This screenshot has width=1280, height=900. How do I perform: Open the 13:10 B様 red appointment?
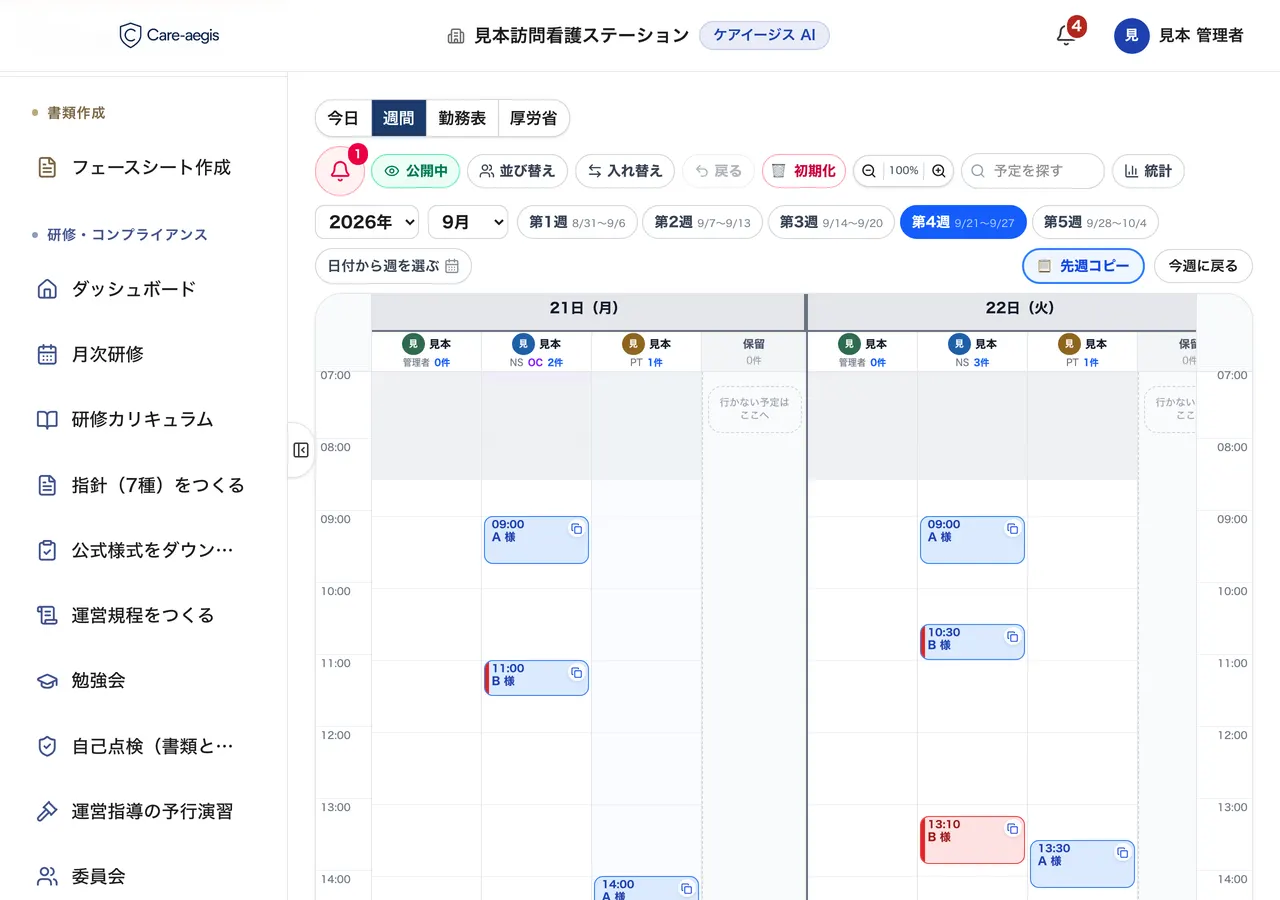coord(972,840)
